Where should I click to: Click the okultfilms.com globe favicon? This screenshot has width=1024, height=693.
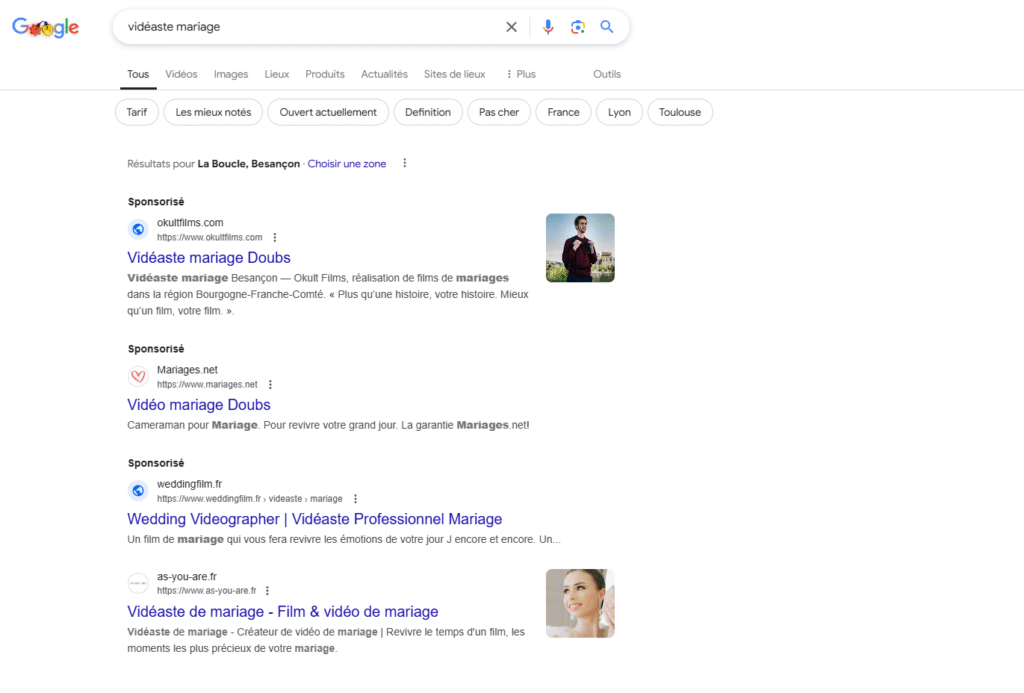[138, 229]
